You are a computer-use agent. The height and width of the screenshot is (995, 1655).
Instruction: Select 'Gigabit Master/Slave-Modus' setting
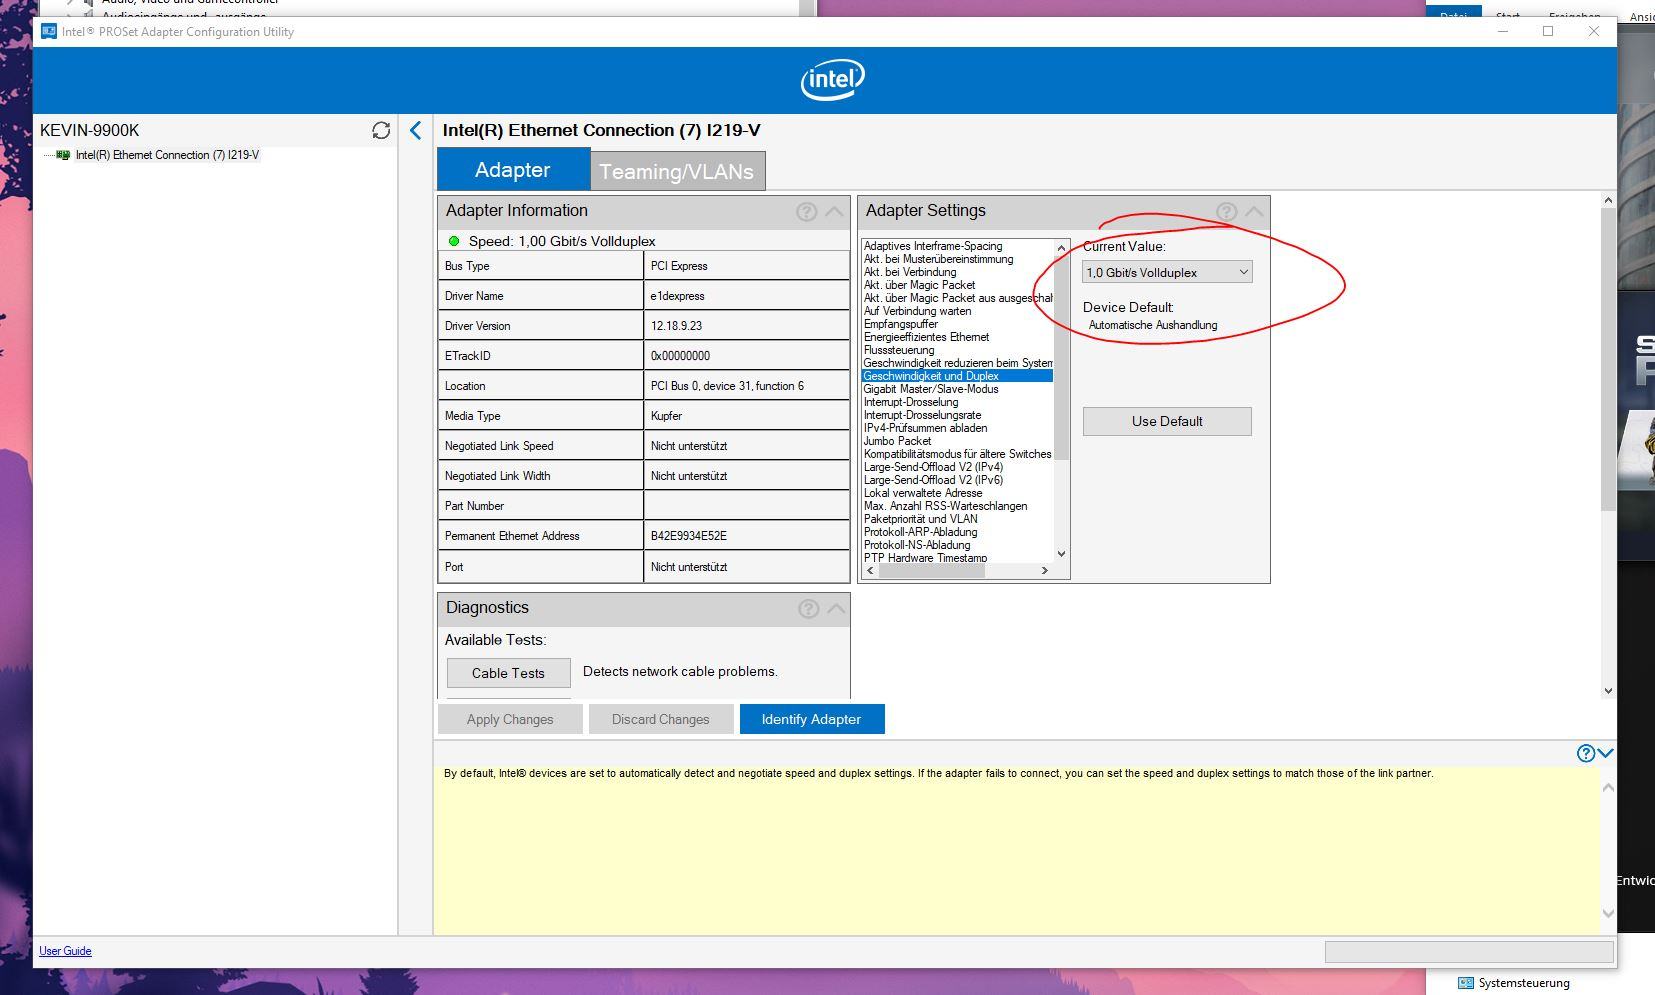coord(957,389)
